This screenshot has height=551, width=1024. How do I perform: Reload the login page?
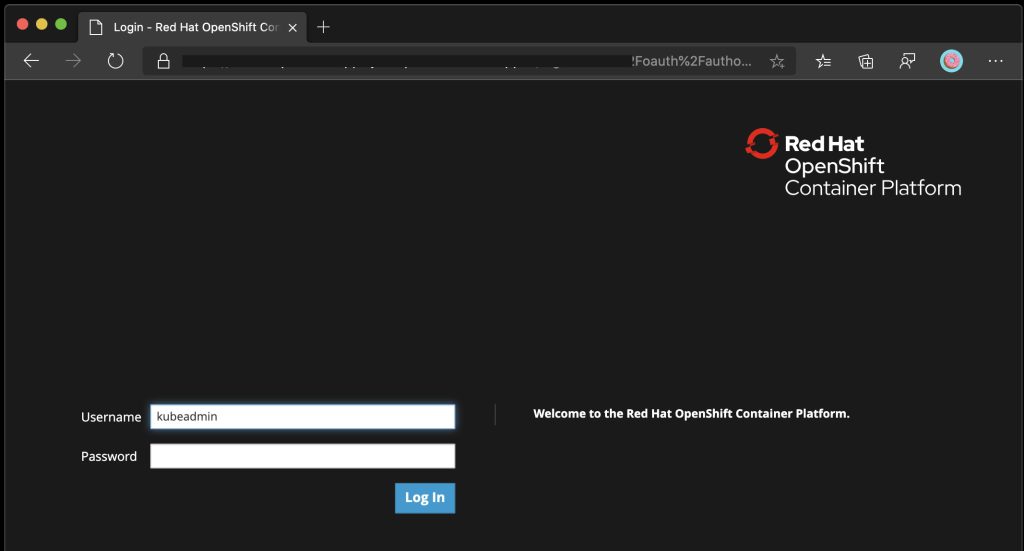(116, 61)
